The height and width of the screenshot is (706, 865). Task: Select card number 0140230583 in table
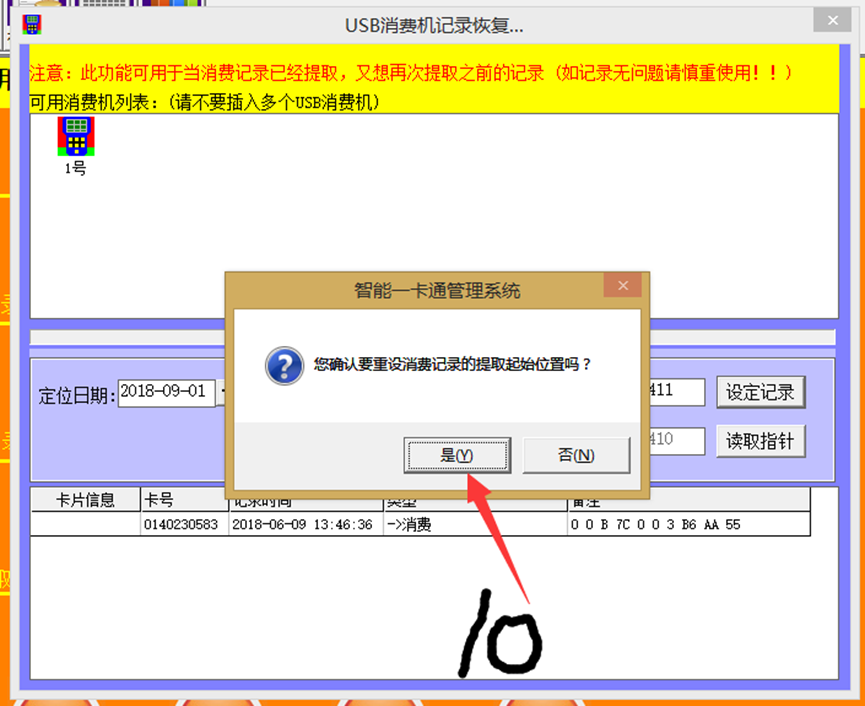coord(184,524)
